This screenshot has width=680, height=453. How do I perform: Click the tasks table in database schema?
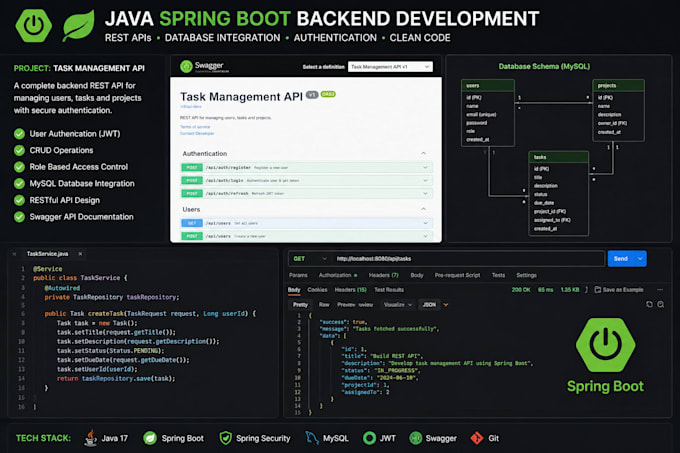559,193
